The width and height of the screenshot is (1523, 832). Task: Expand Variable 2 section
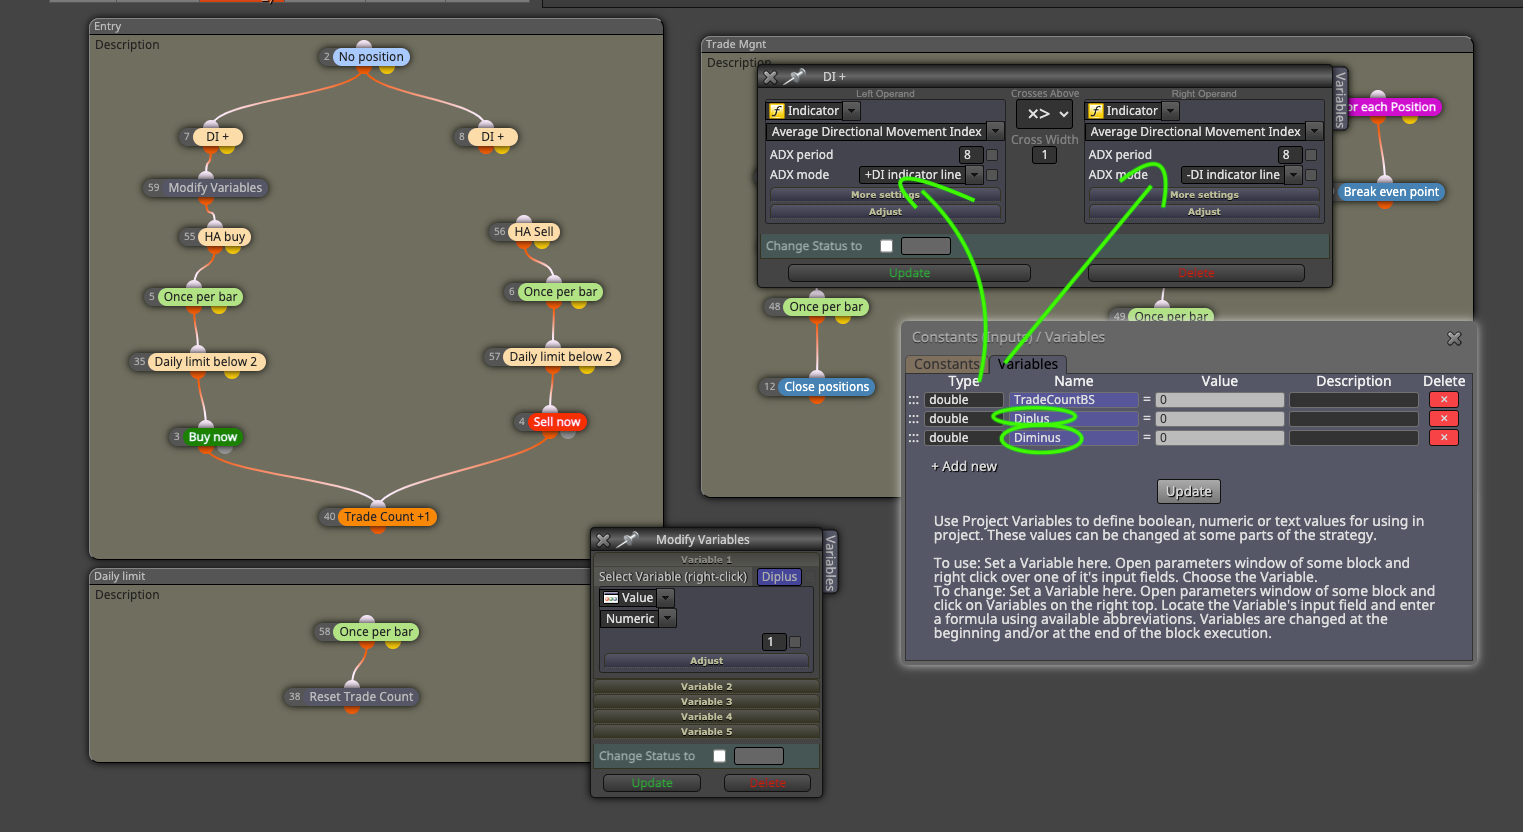pos(706,687)
